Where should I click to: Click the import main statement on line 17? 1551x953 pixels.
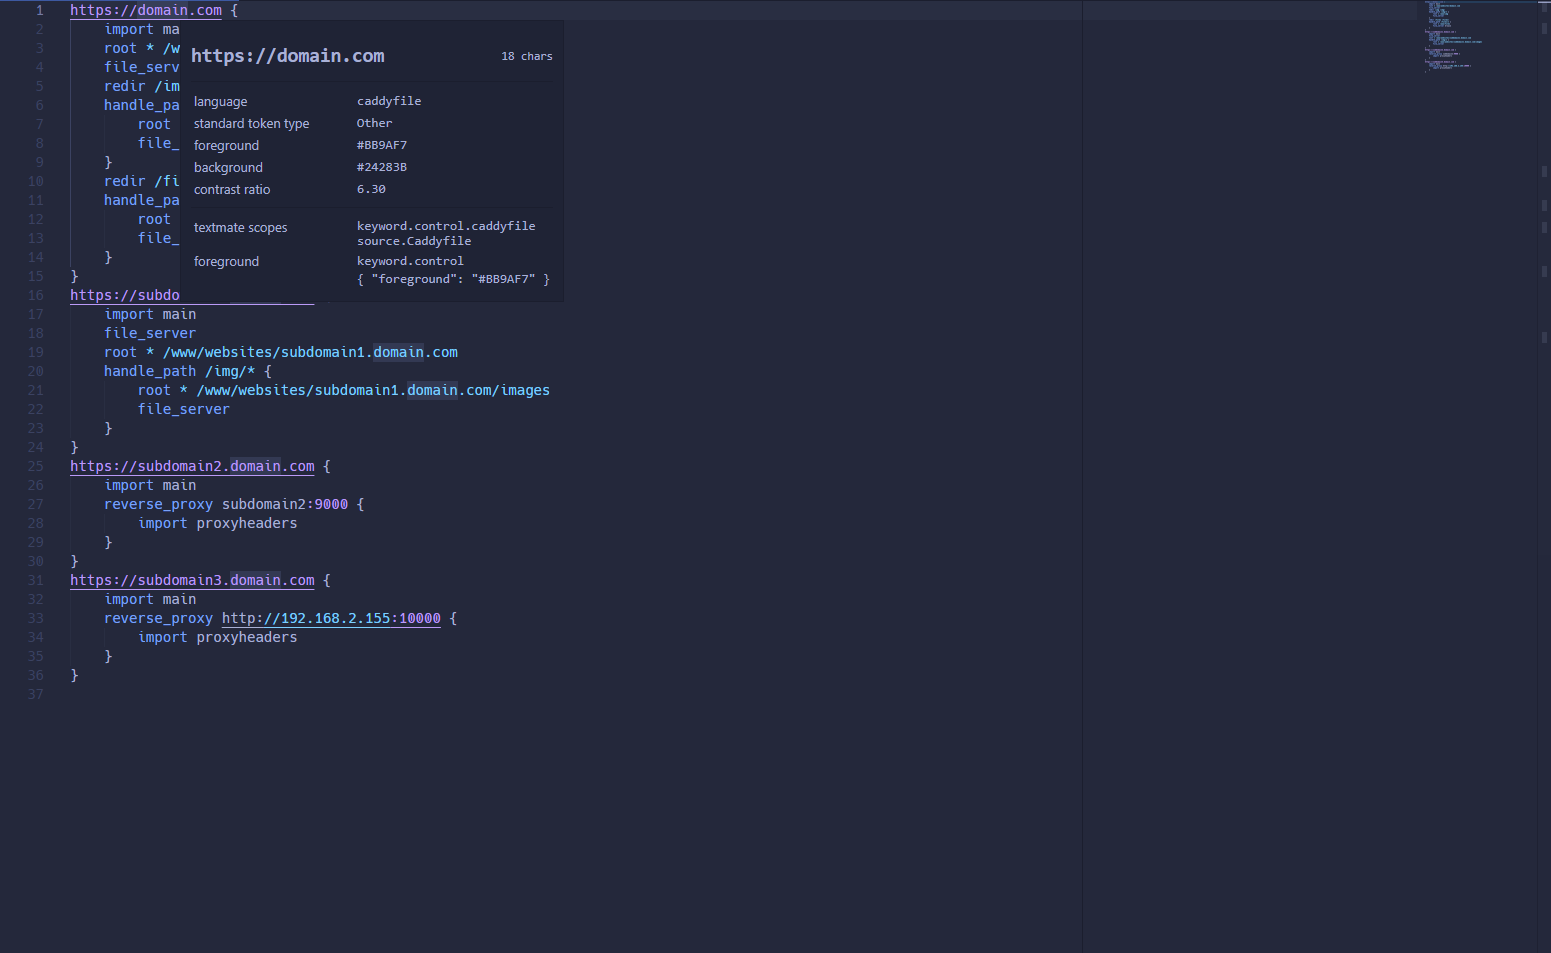150,313
